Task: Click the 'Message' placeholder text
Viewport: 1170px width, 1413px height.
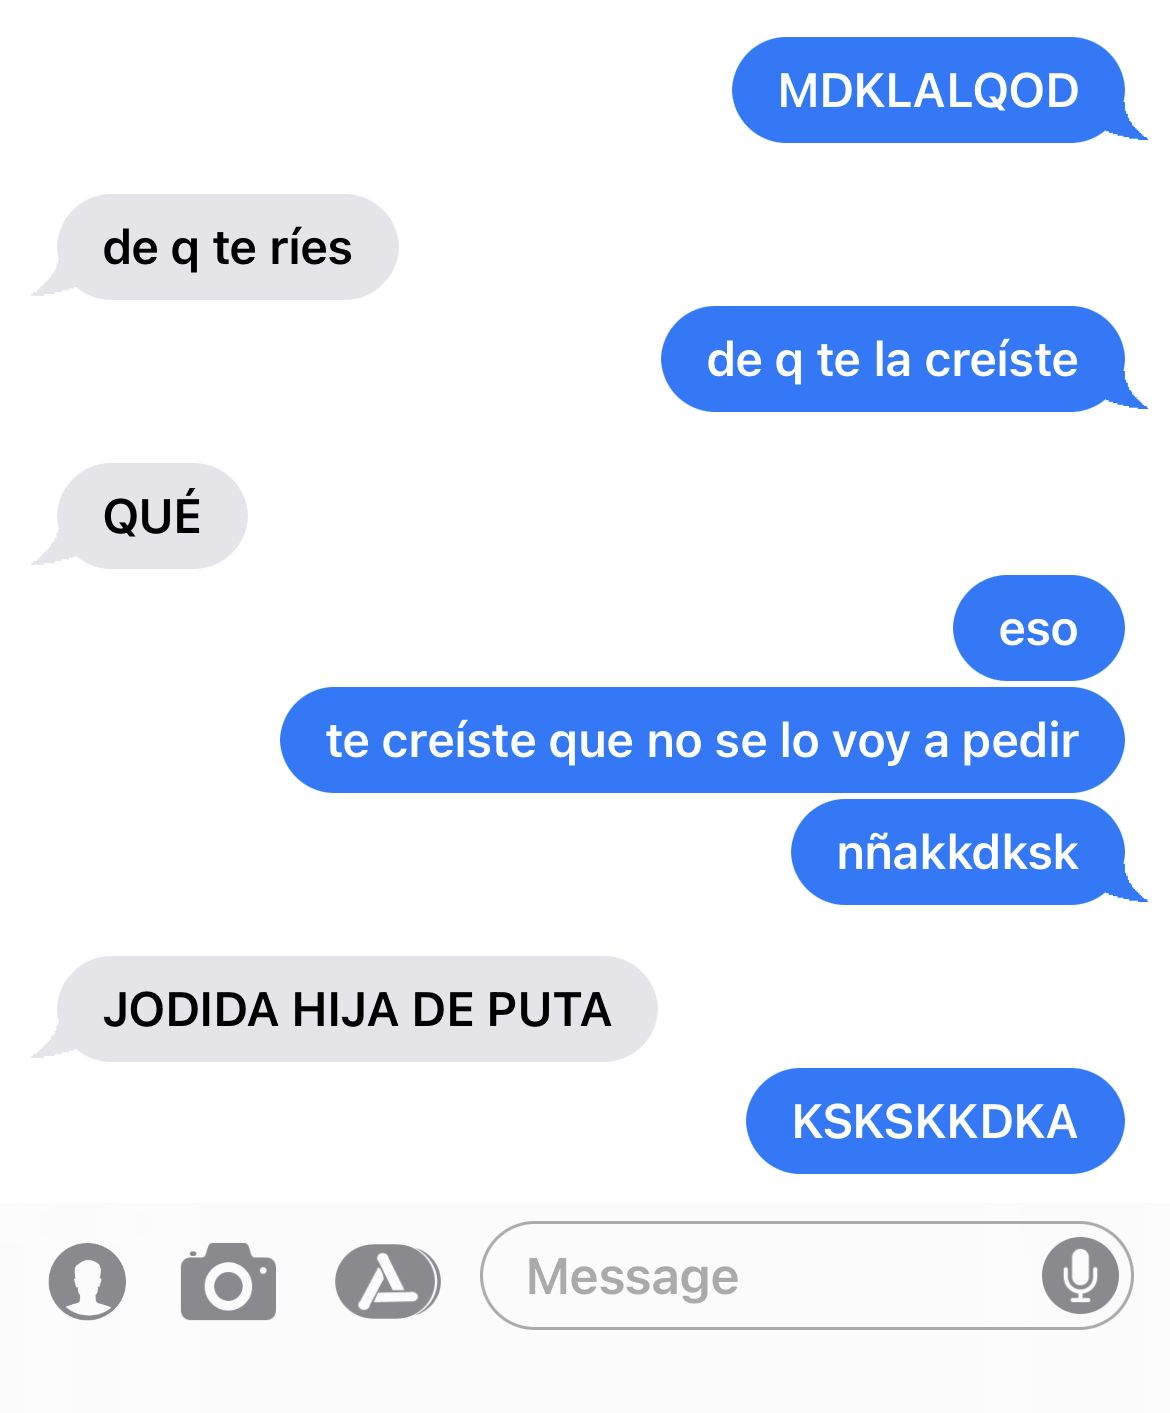Action: click(633, 1277)
